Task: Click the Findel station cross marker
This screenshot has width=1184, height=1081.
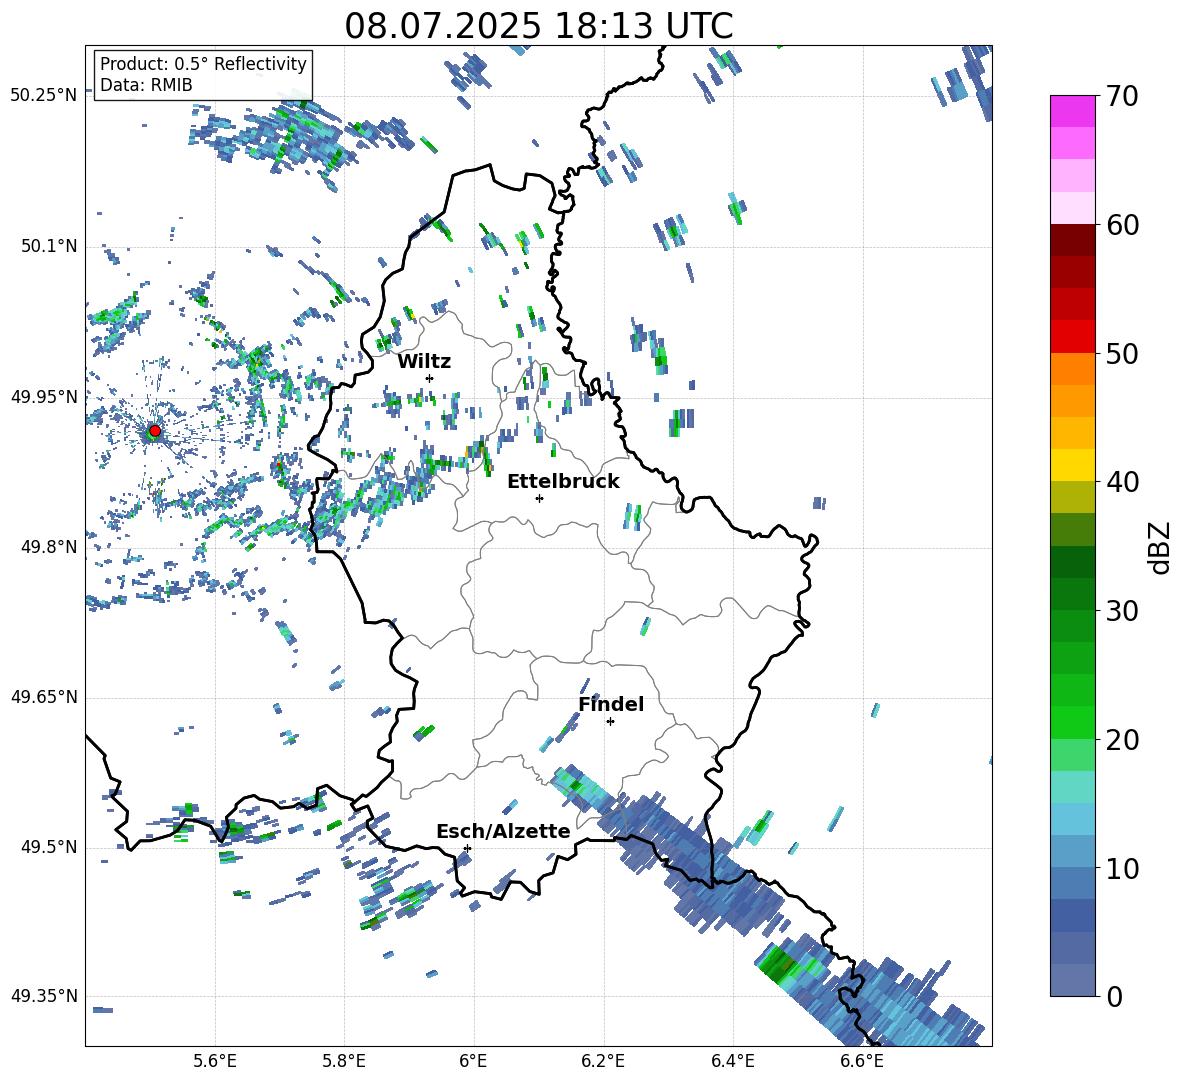Action: (610, 722)
